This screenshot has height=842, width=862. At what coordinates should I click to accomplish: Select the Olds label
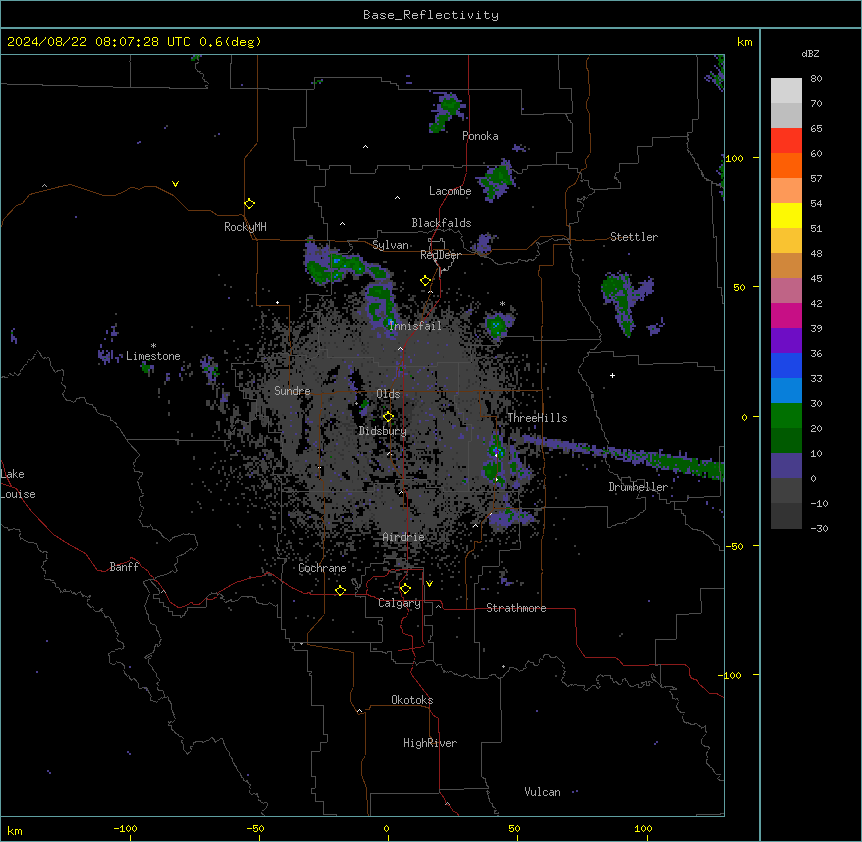[x=388, y=394]
